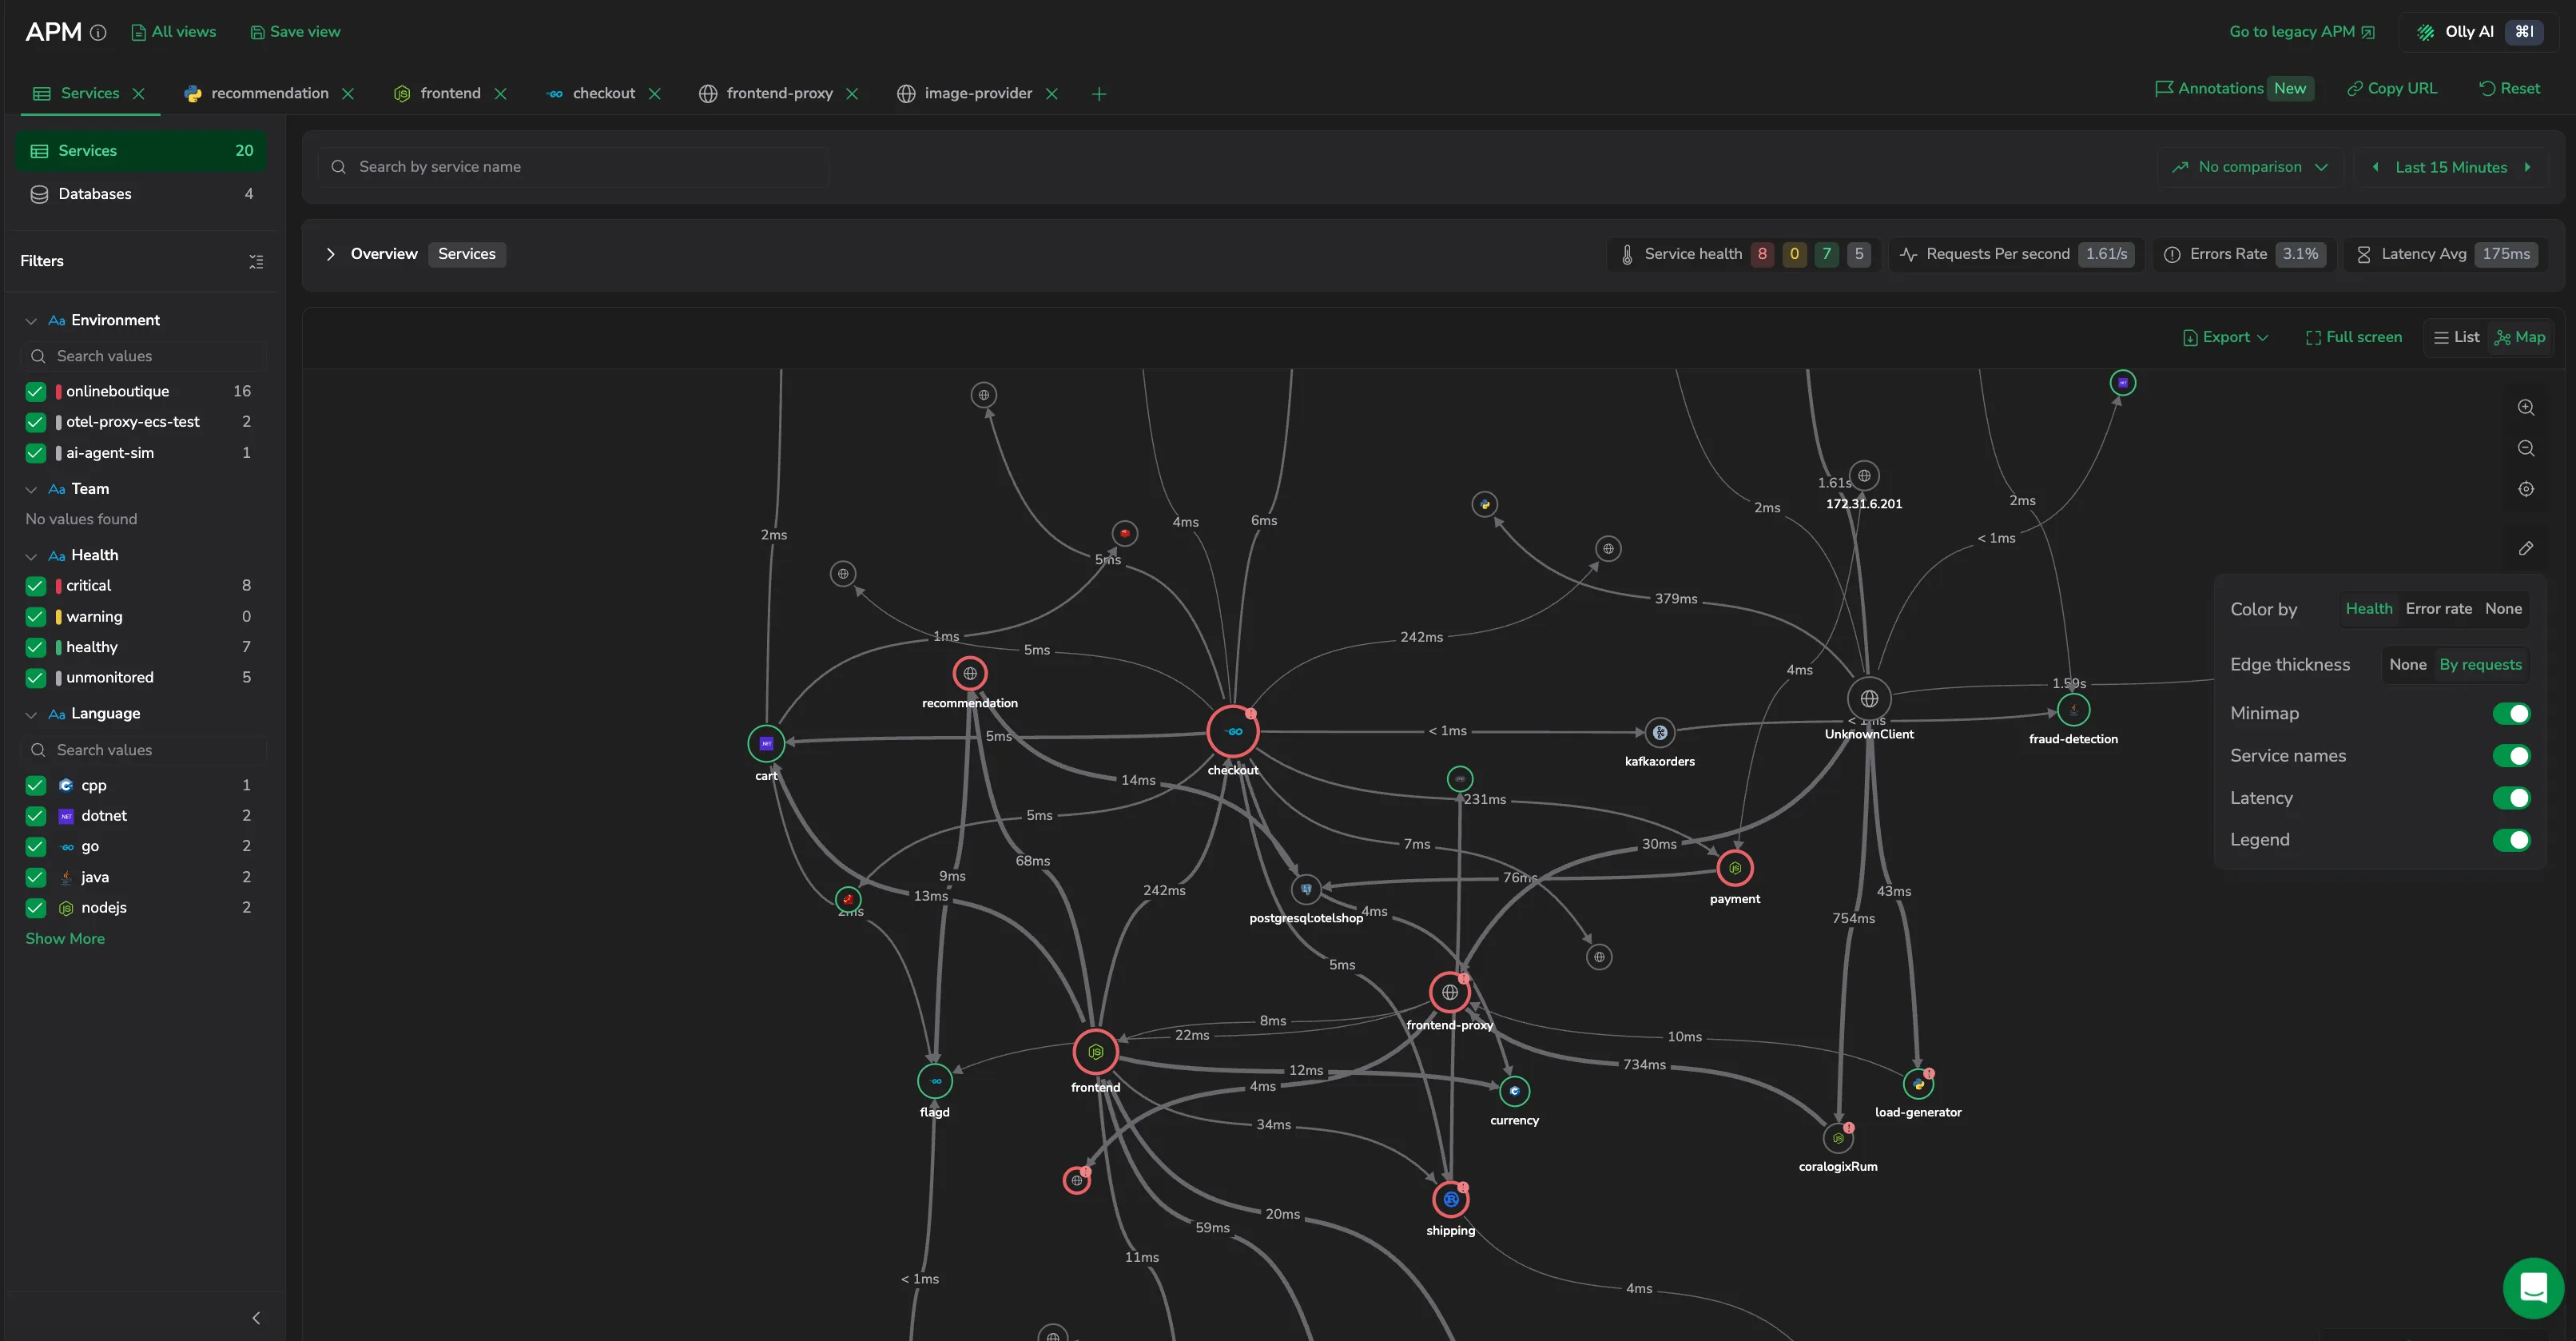The width and height of the screenshot is (2576, 1341).
Task: Set Color by to Error rate
Action: [x=2438, y=609]
